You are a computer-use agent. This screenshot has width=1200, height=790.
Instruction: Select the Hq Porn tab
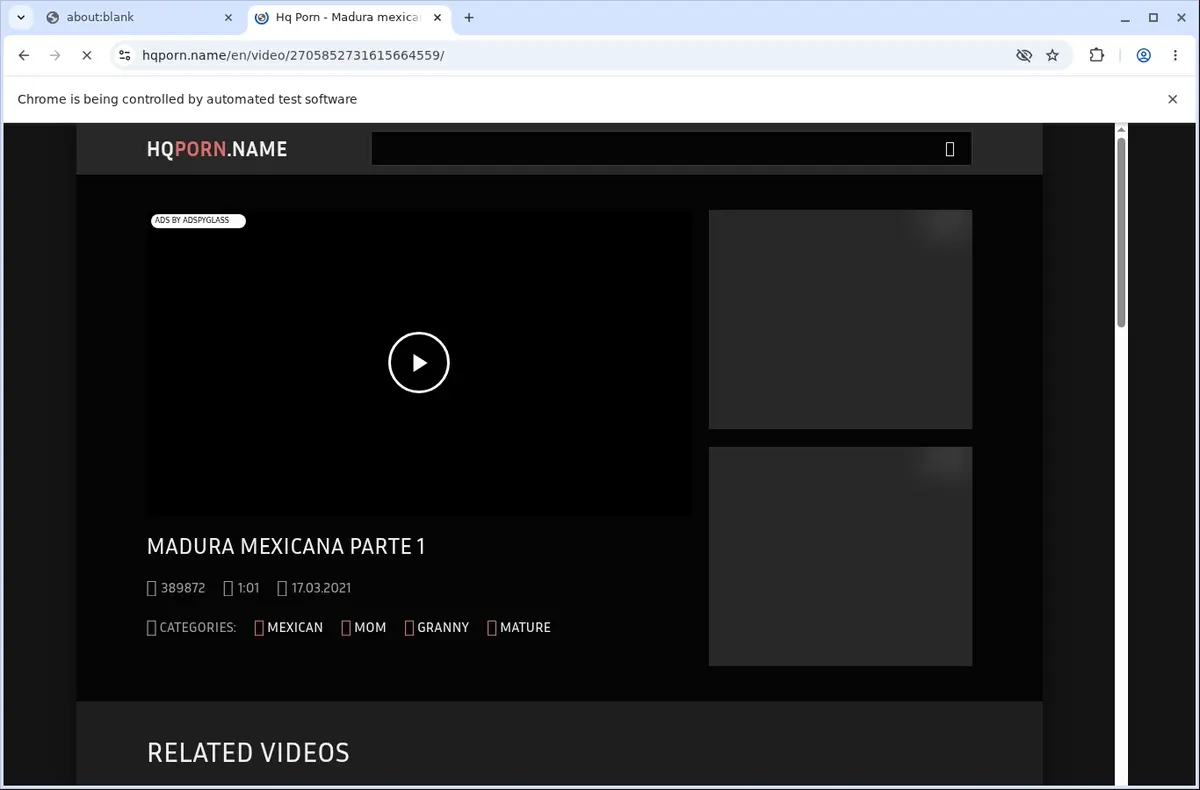click(348, 18)
